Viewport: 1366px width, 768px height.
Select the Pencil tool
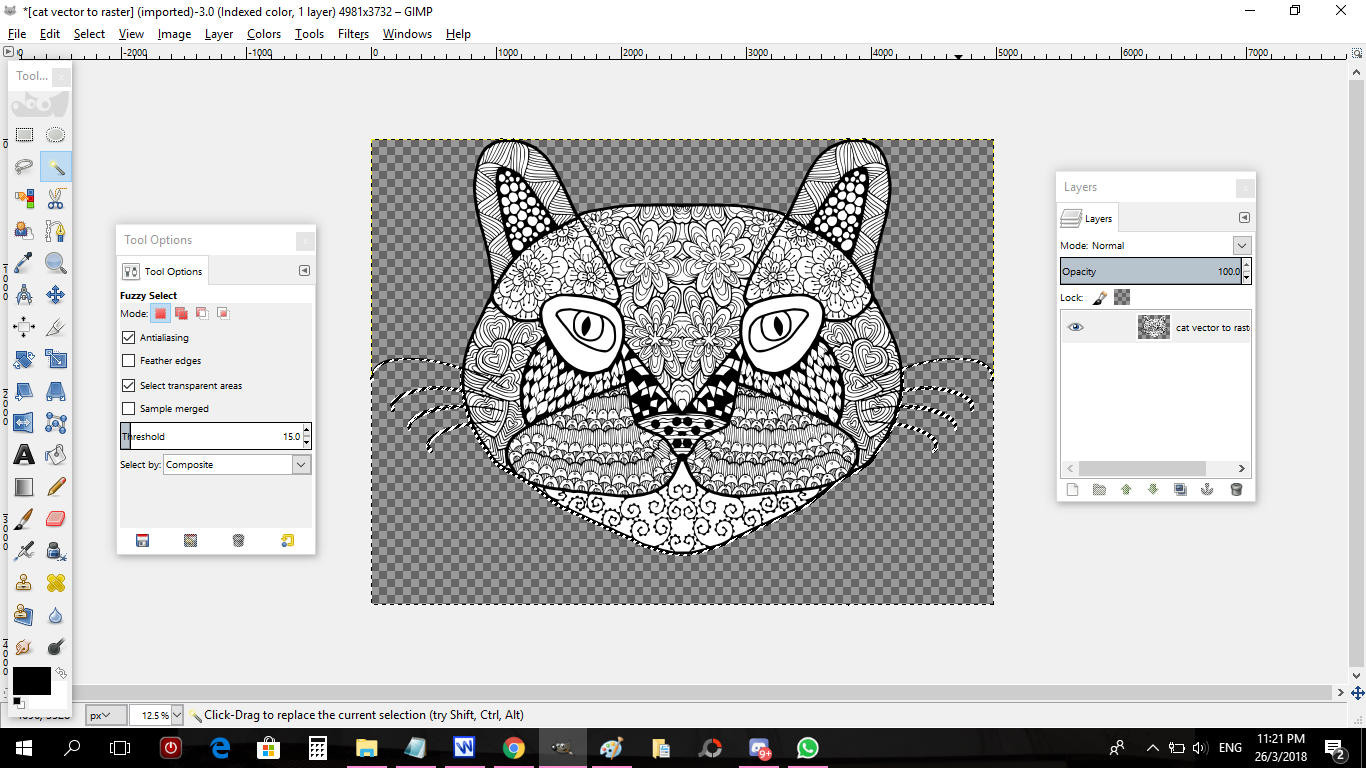(56, 487)
